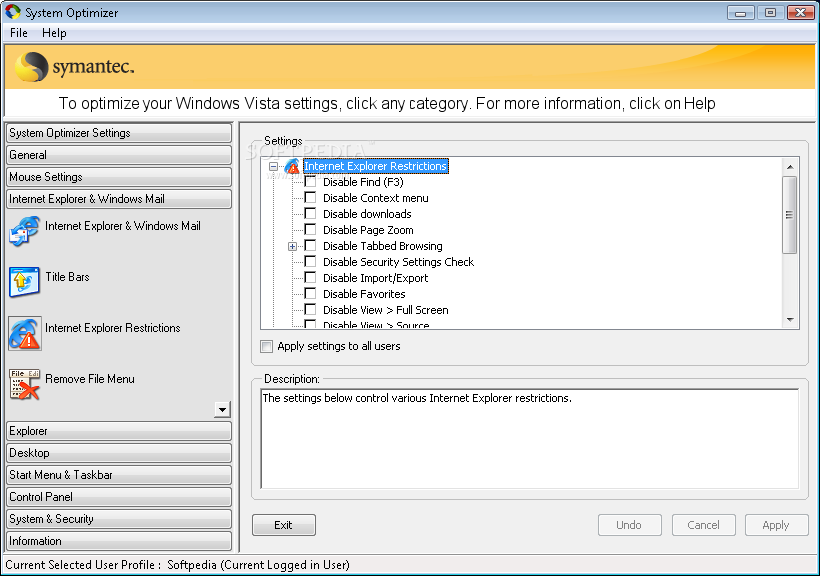The height and width of the screenshot is (576, 820).
Task: Expand the Explorer section
Action: [119, 431]
